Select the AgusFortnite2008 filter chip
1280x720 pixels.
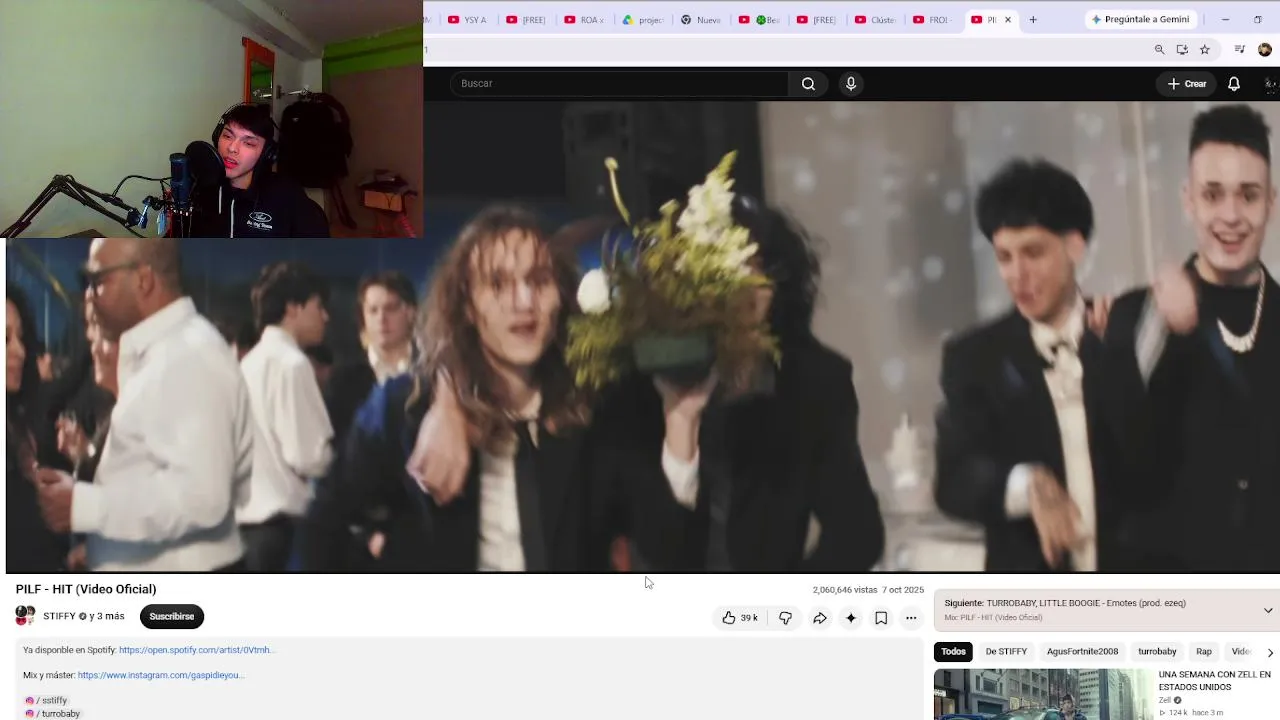pyautogui.click(x=1082, y=652)
